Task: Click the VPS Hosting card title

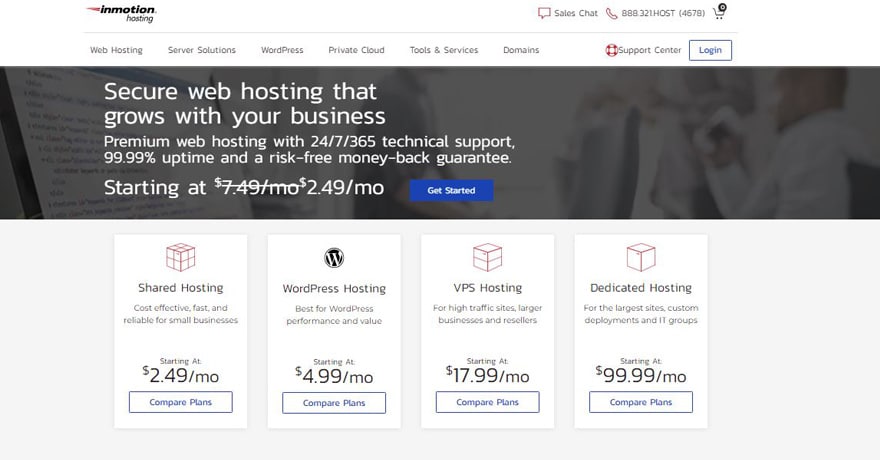Action: tap(487, 288)
